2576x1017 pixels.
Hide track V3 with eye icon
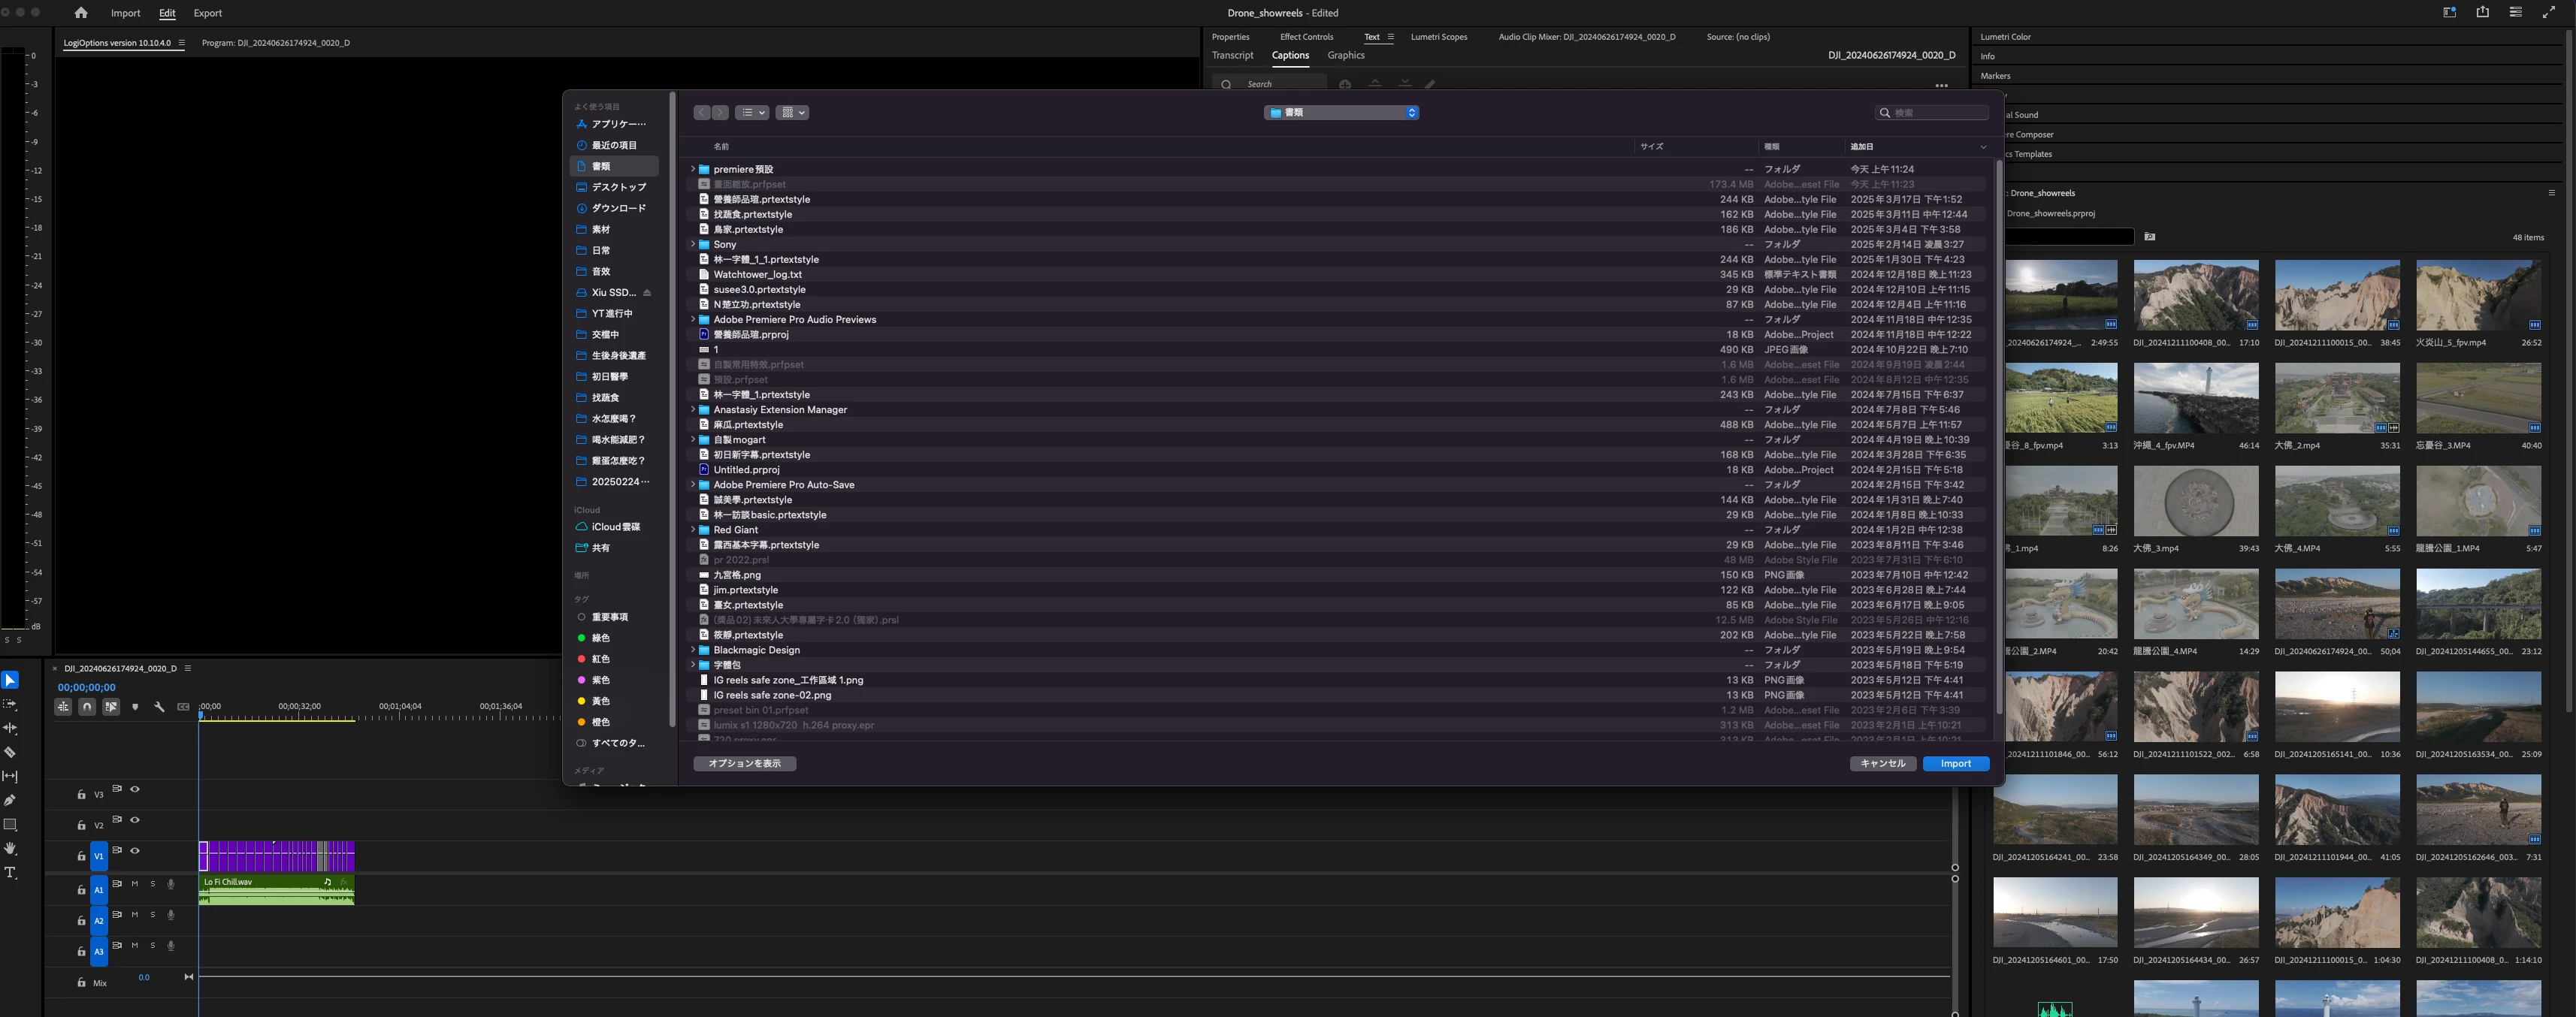click(135, 789)
